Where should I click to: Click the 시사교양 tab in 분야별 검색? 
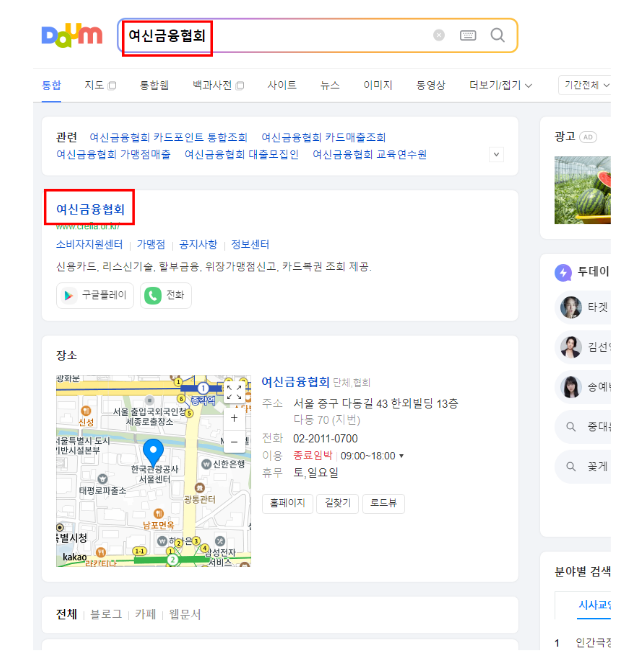(594, 605)
